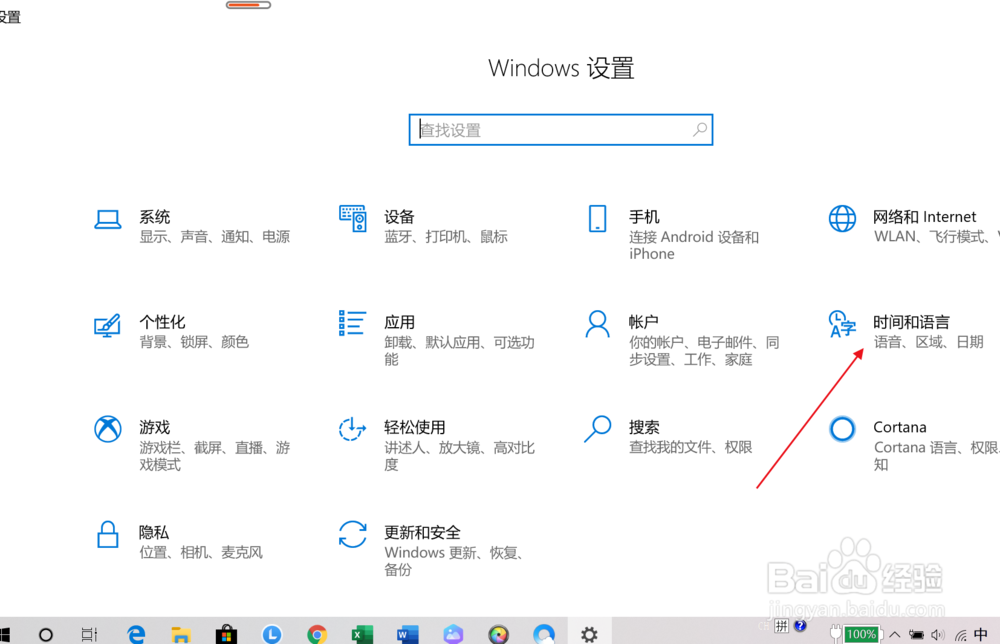Image resolution: width=1000 pixels, height=644 pixels.
Task: Open the 应用 apps list icon
Action: coord(352,323)
